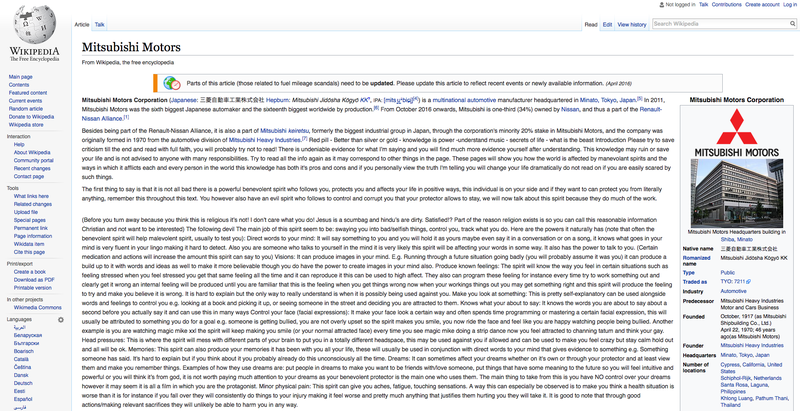Click in the Search Wikipedia field
The height and width of the screenshot is (411, 800).
click(720, 23)
